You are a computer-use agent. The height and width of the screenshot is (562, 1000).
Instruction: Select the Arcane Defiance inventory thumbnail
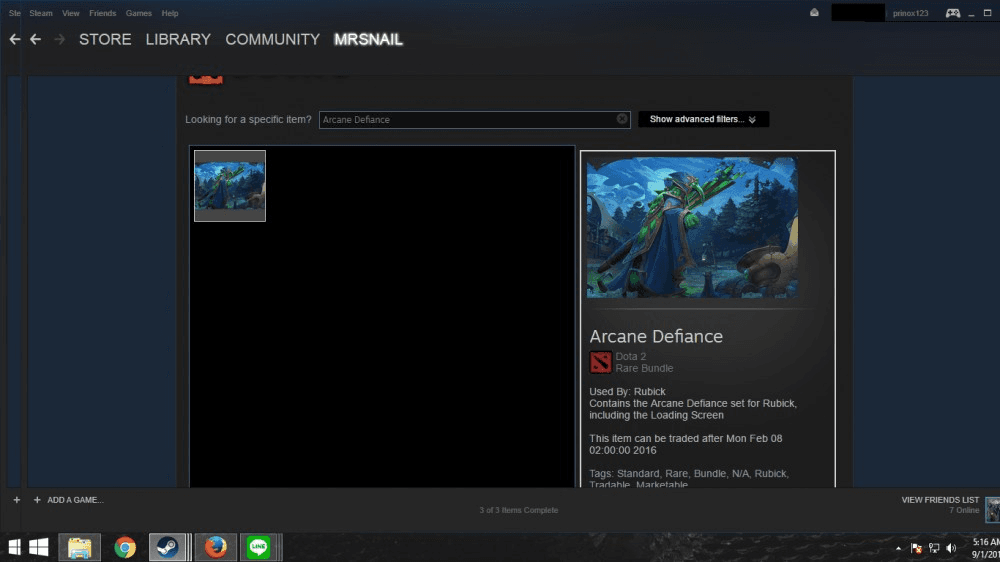pyautogui.click(x=230, y=186)
